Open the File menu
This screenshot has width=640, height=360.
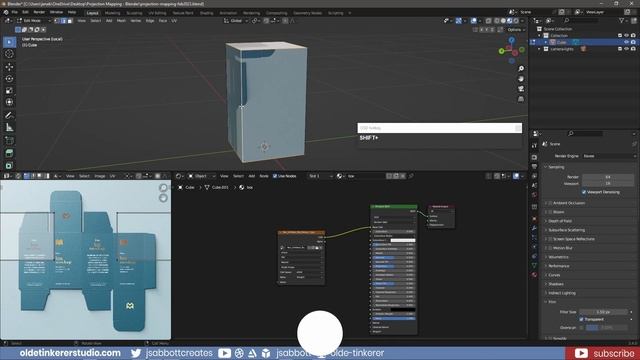pos(14,12)
